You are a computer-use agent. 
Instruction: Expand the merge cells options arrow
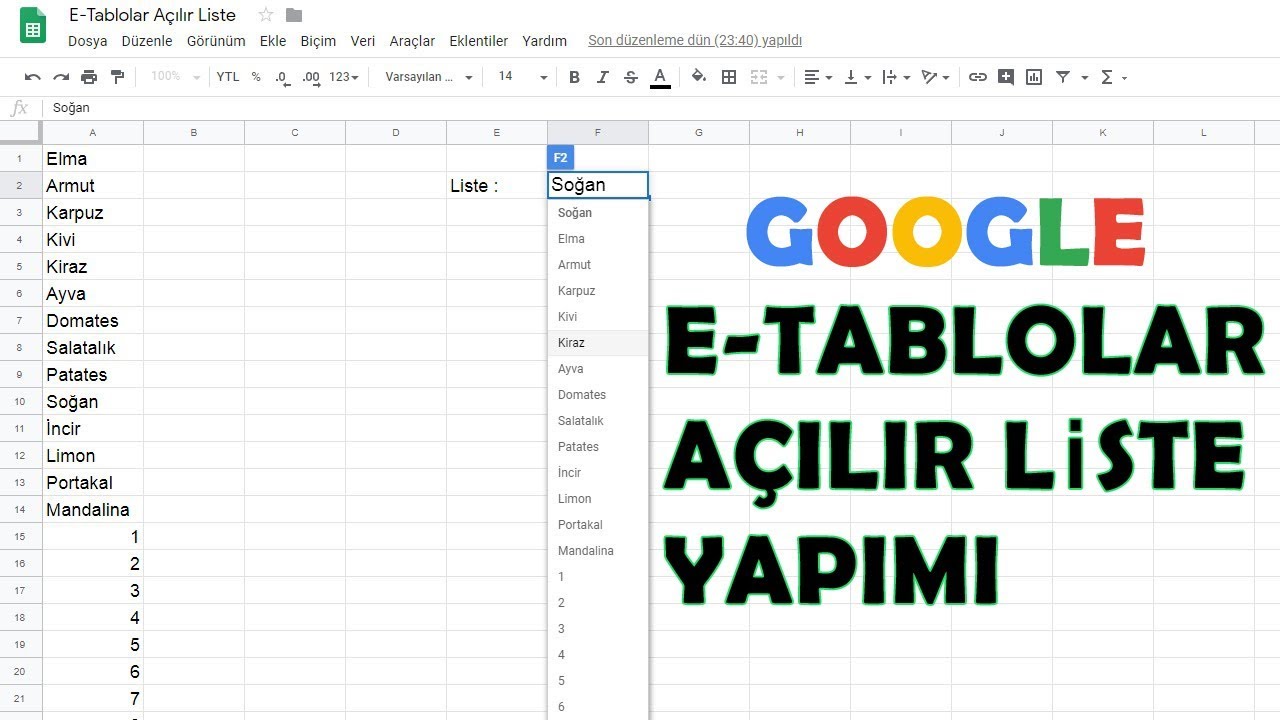781,77
